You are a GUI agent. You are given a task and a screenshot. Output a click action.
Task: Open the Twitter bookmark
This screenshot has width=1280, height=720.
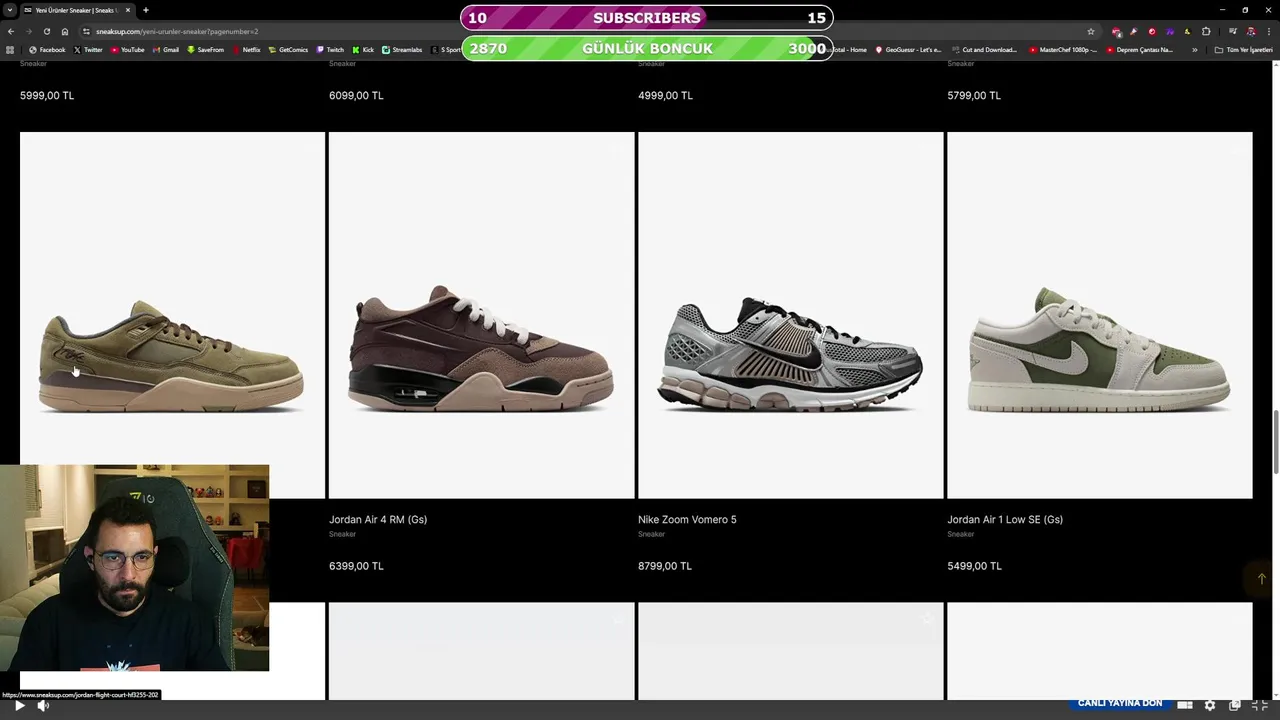point(88,49)
